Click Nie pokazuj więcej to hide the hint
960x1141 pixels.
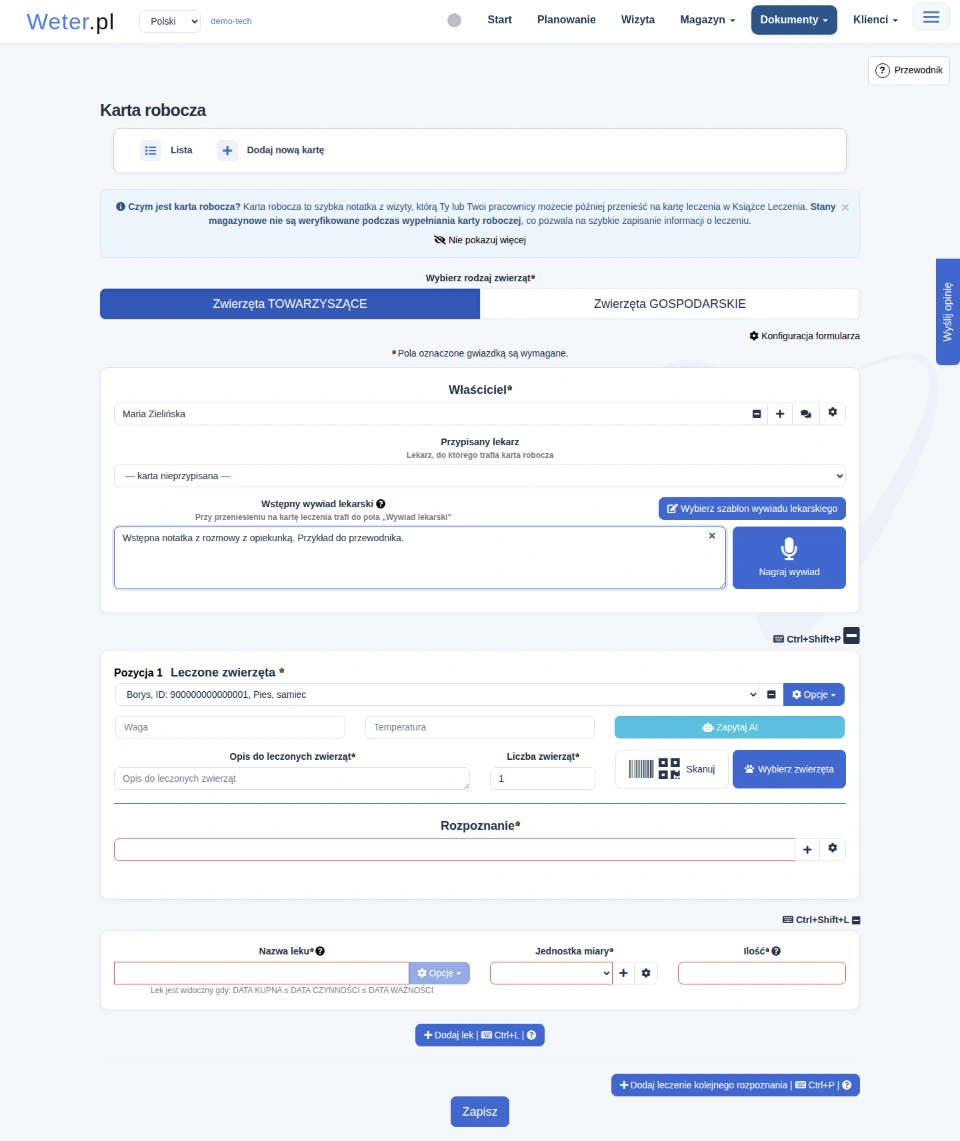pos(480,240)
